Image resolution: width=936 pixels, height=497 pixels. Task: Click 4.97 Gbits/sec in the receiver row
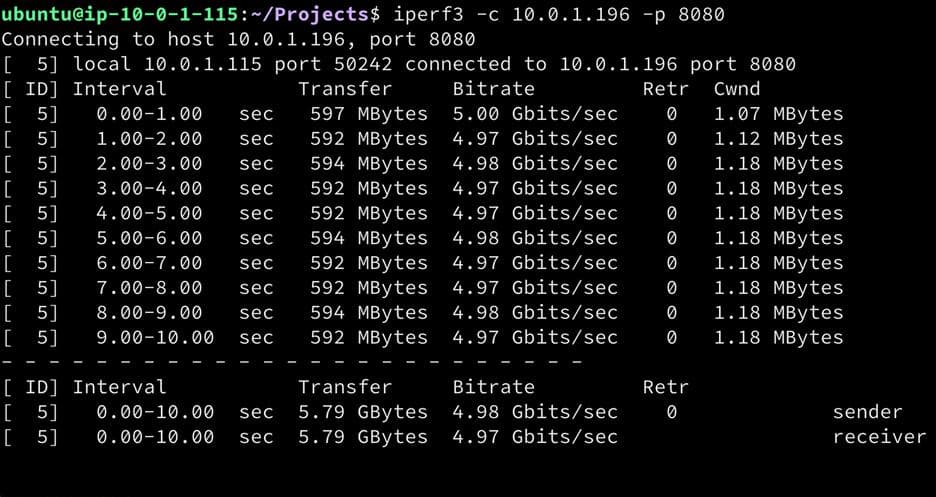point(534,437)
